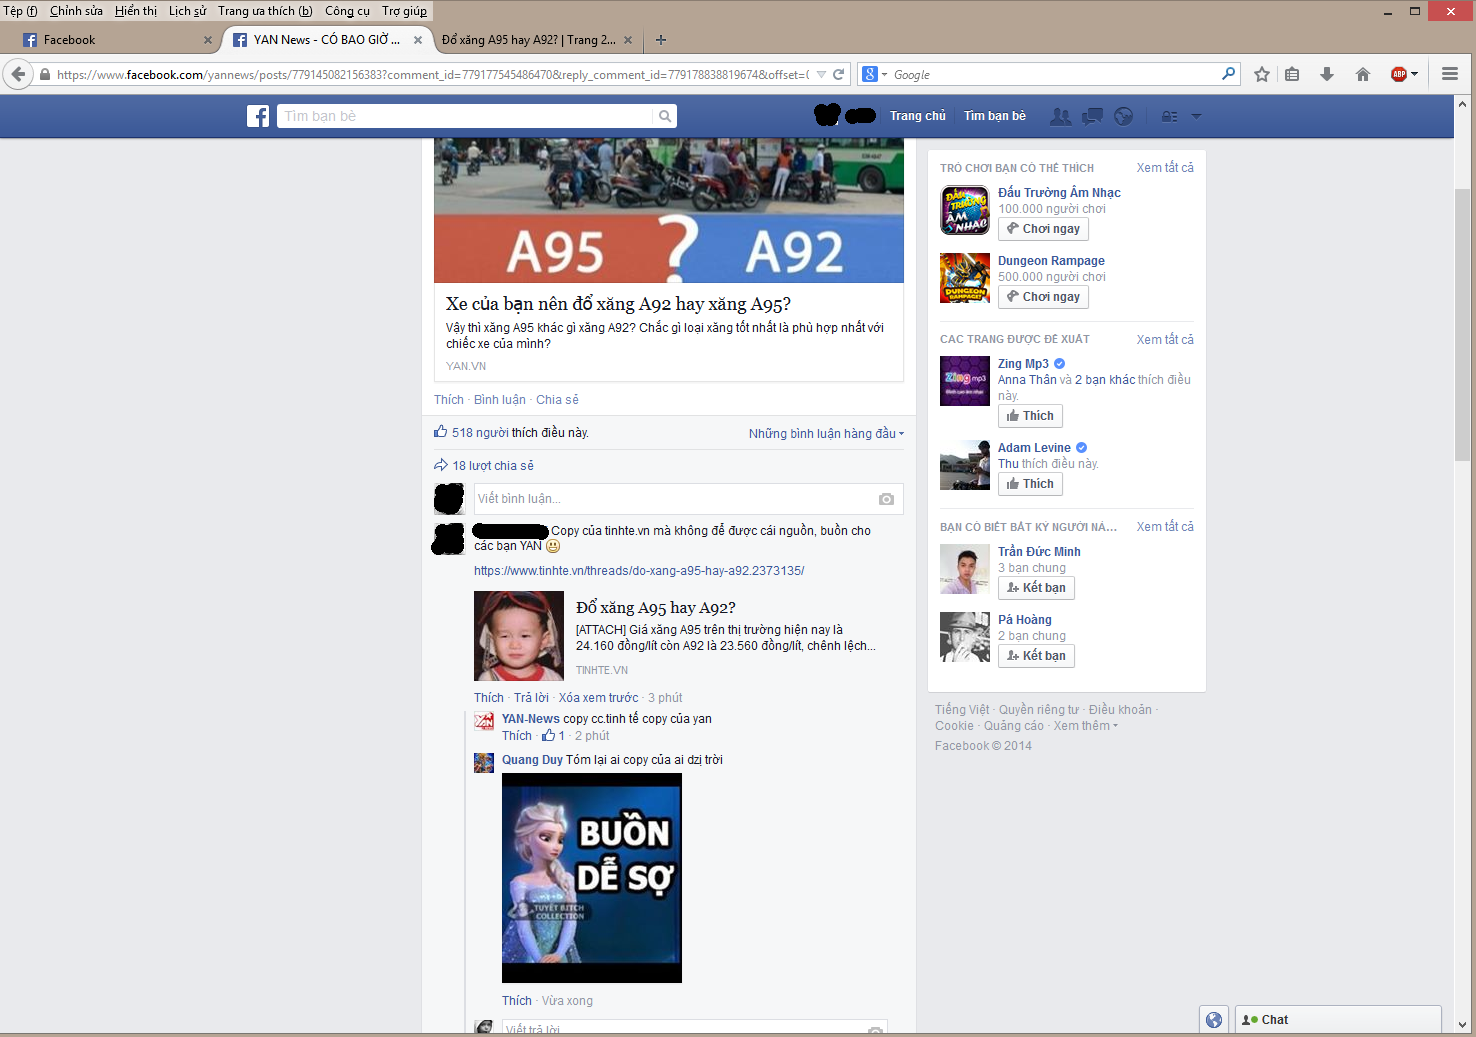The image size is (1476, 1037).
Task: Bookmark this page with the star icon
Action: pyautogui.click(x=1262, y=74)
